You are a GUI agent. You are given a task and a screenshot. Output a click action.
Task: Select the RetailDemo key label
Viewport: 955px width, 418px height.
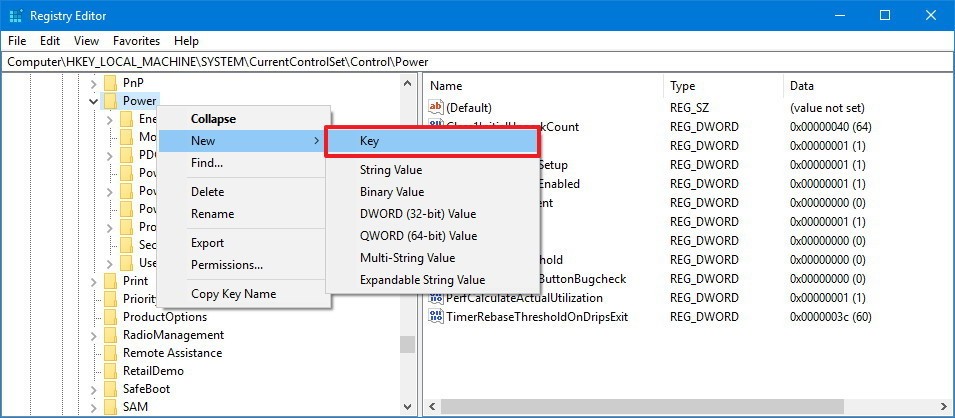pos(153,370)
